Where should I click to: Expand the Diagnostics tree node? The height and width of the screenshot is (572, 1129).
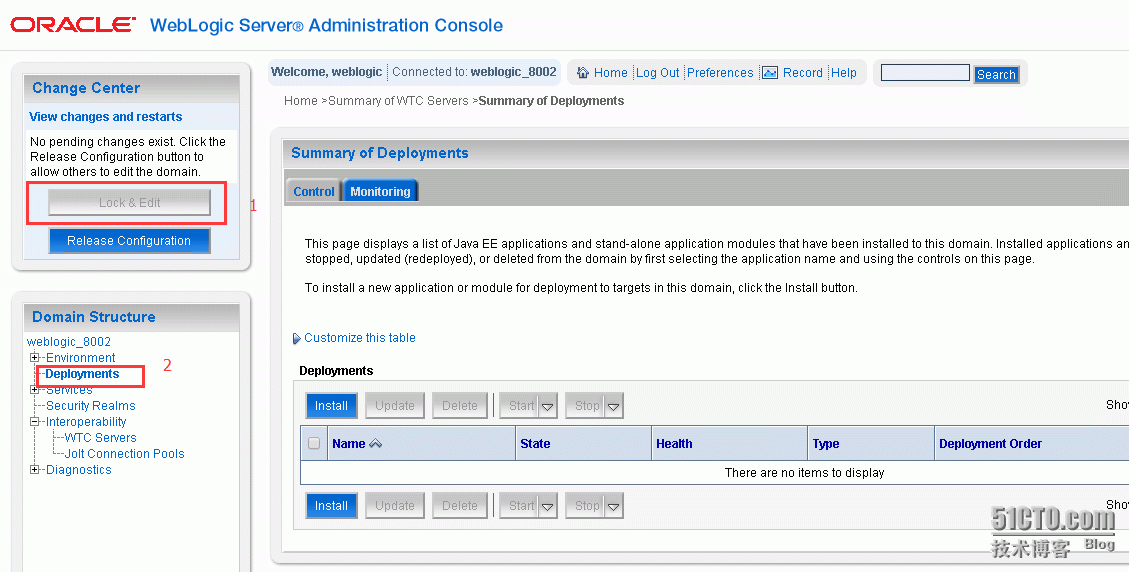coord(34,470)
